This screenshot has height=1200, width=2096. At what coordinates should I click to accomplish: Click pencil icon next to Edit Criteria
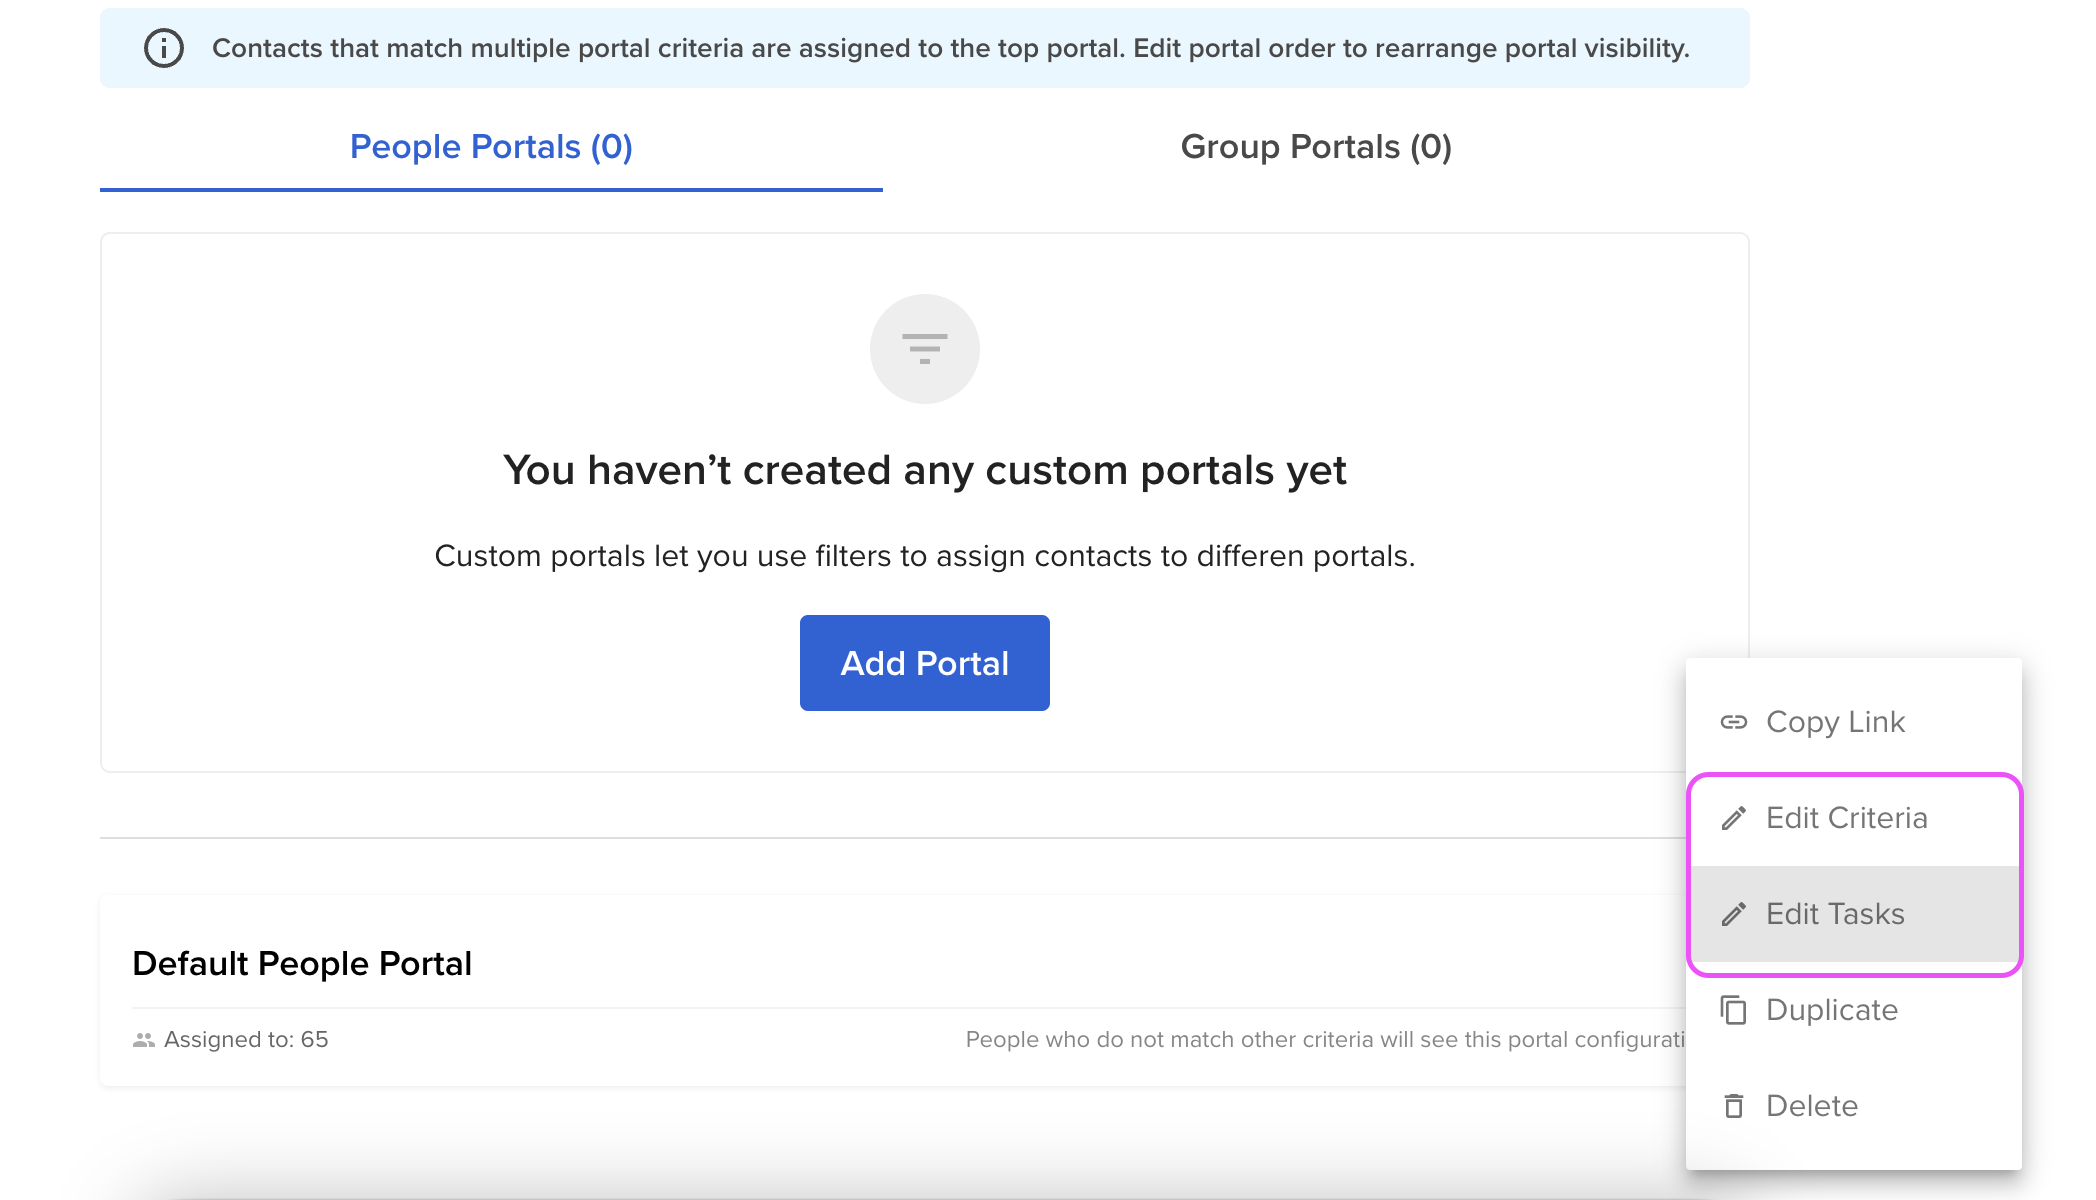click(x=1734, y=818)
